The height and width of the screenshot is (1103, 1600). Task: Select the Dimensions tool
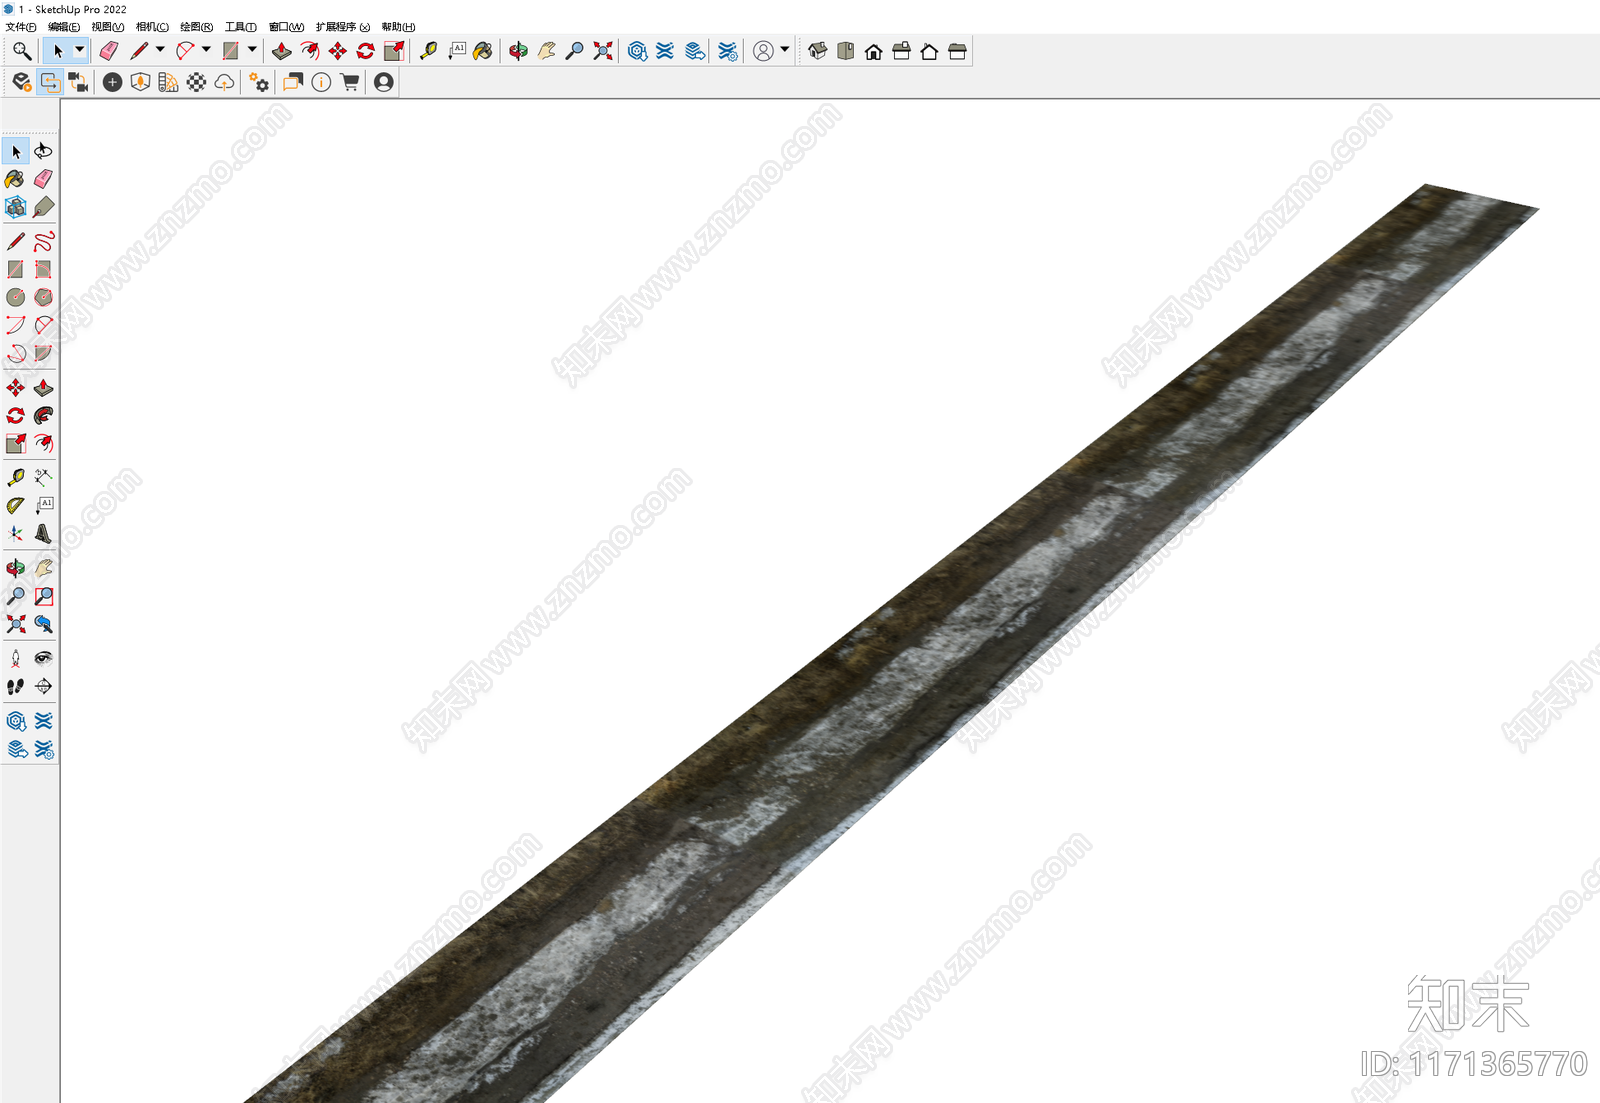point(43,477)
